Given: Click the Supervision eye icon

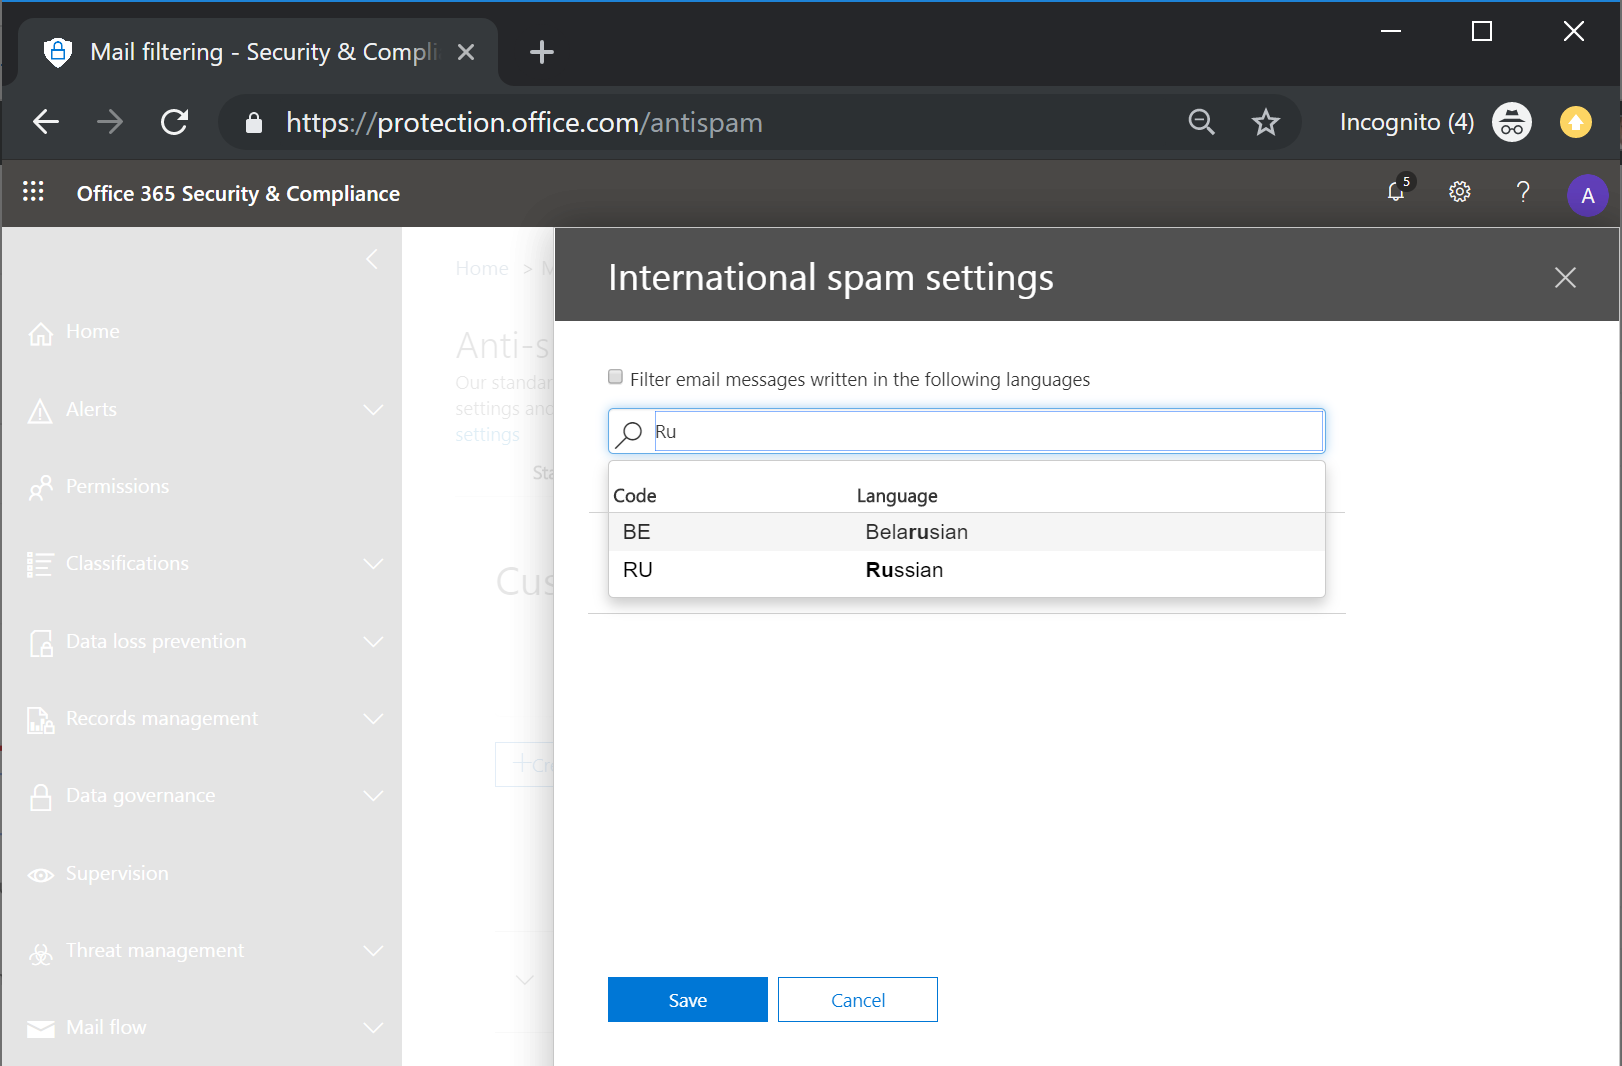Looking at the screenshot, I should [x=40, y=875].
